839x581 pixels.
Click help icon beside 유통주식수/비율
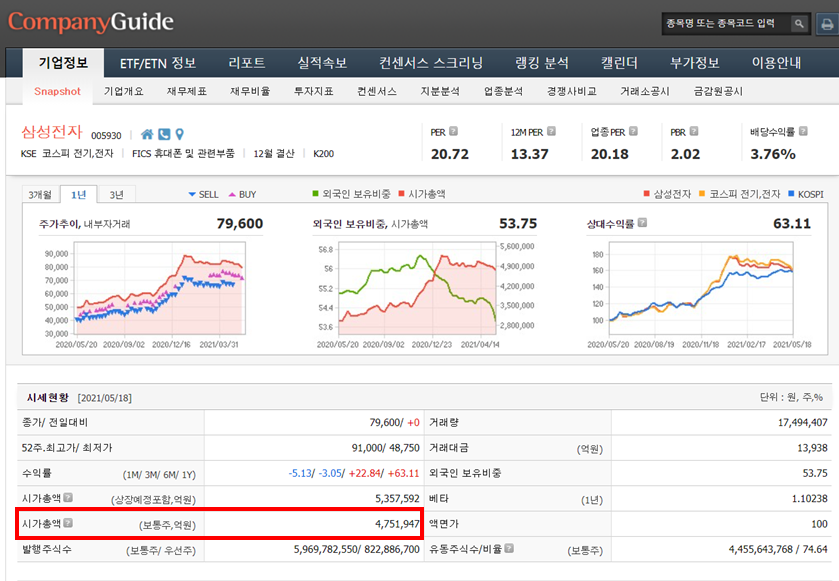click(x=509, y=548)
